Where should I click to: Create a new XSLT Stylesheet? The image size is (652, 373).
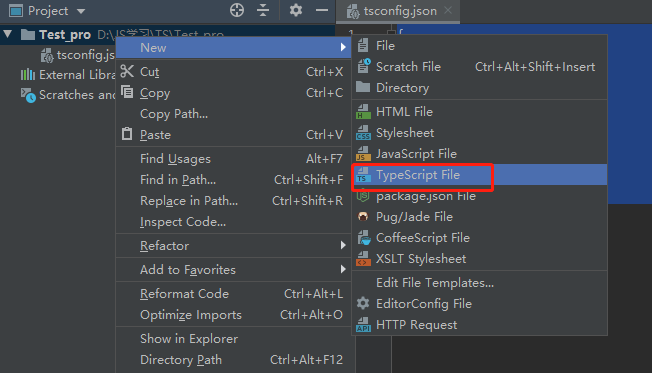click(x=479, y=259)
